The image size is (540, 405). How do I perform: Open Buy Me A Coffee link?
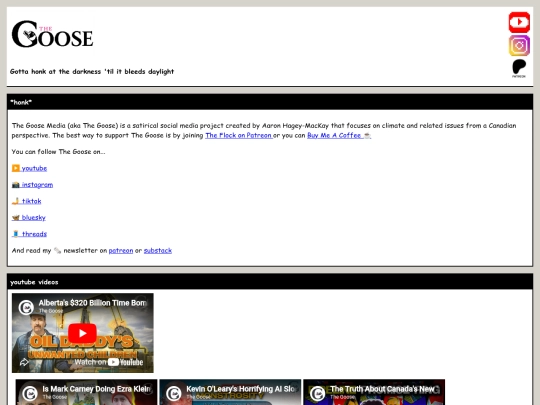[x=339, y=135]
